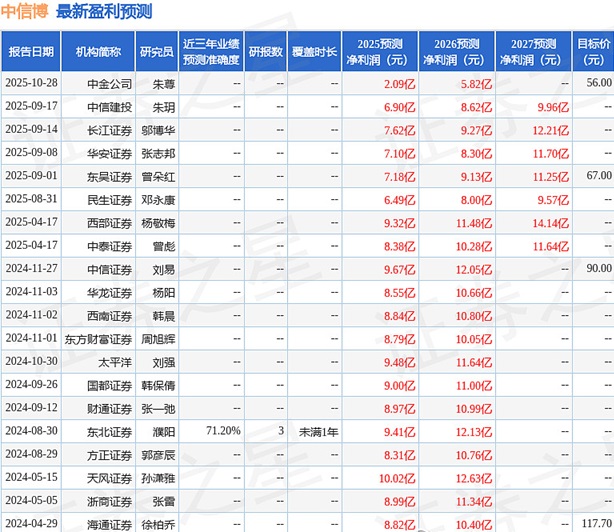
Task: Select institution 民生证券
Action: (x=109, y=200)
